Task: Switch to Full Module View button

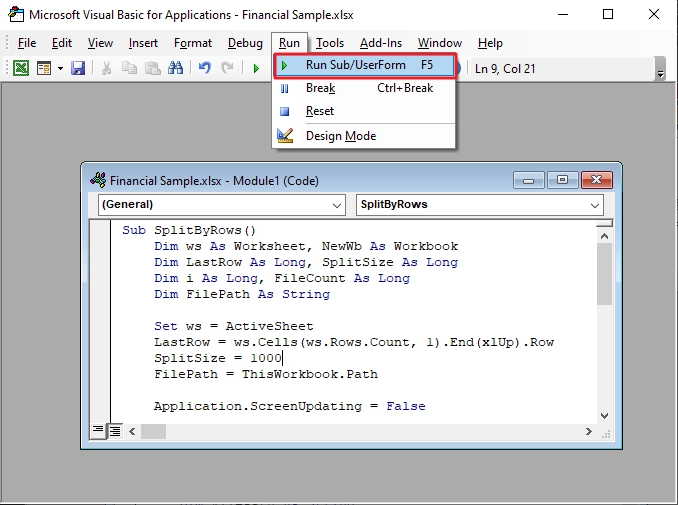Action: coord(115,431)
